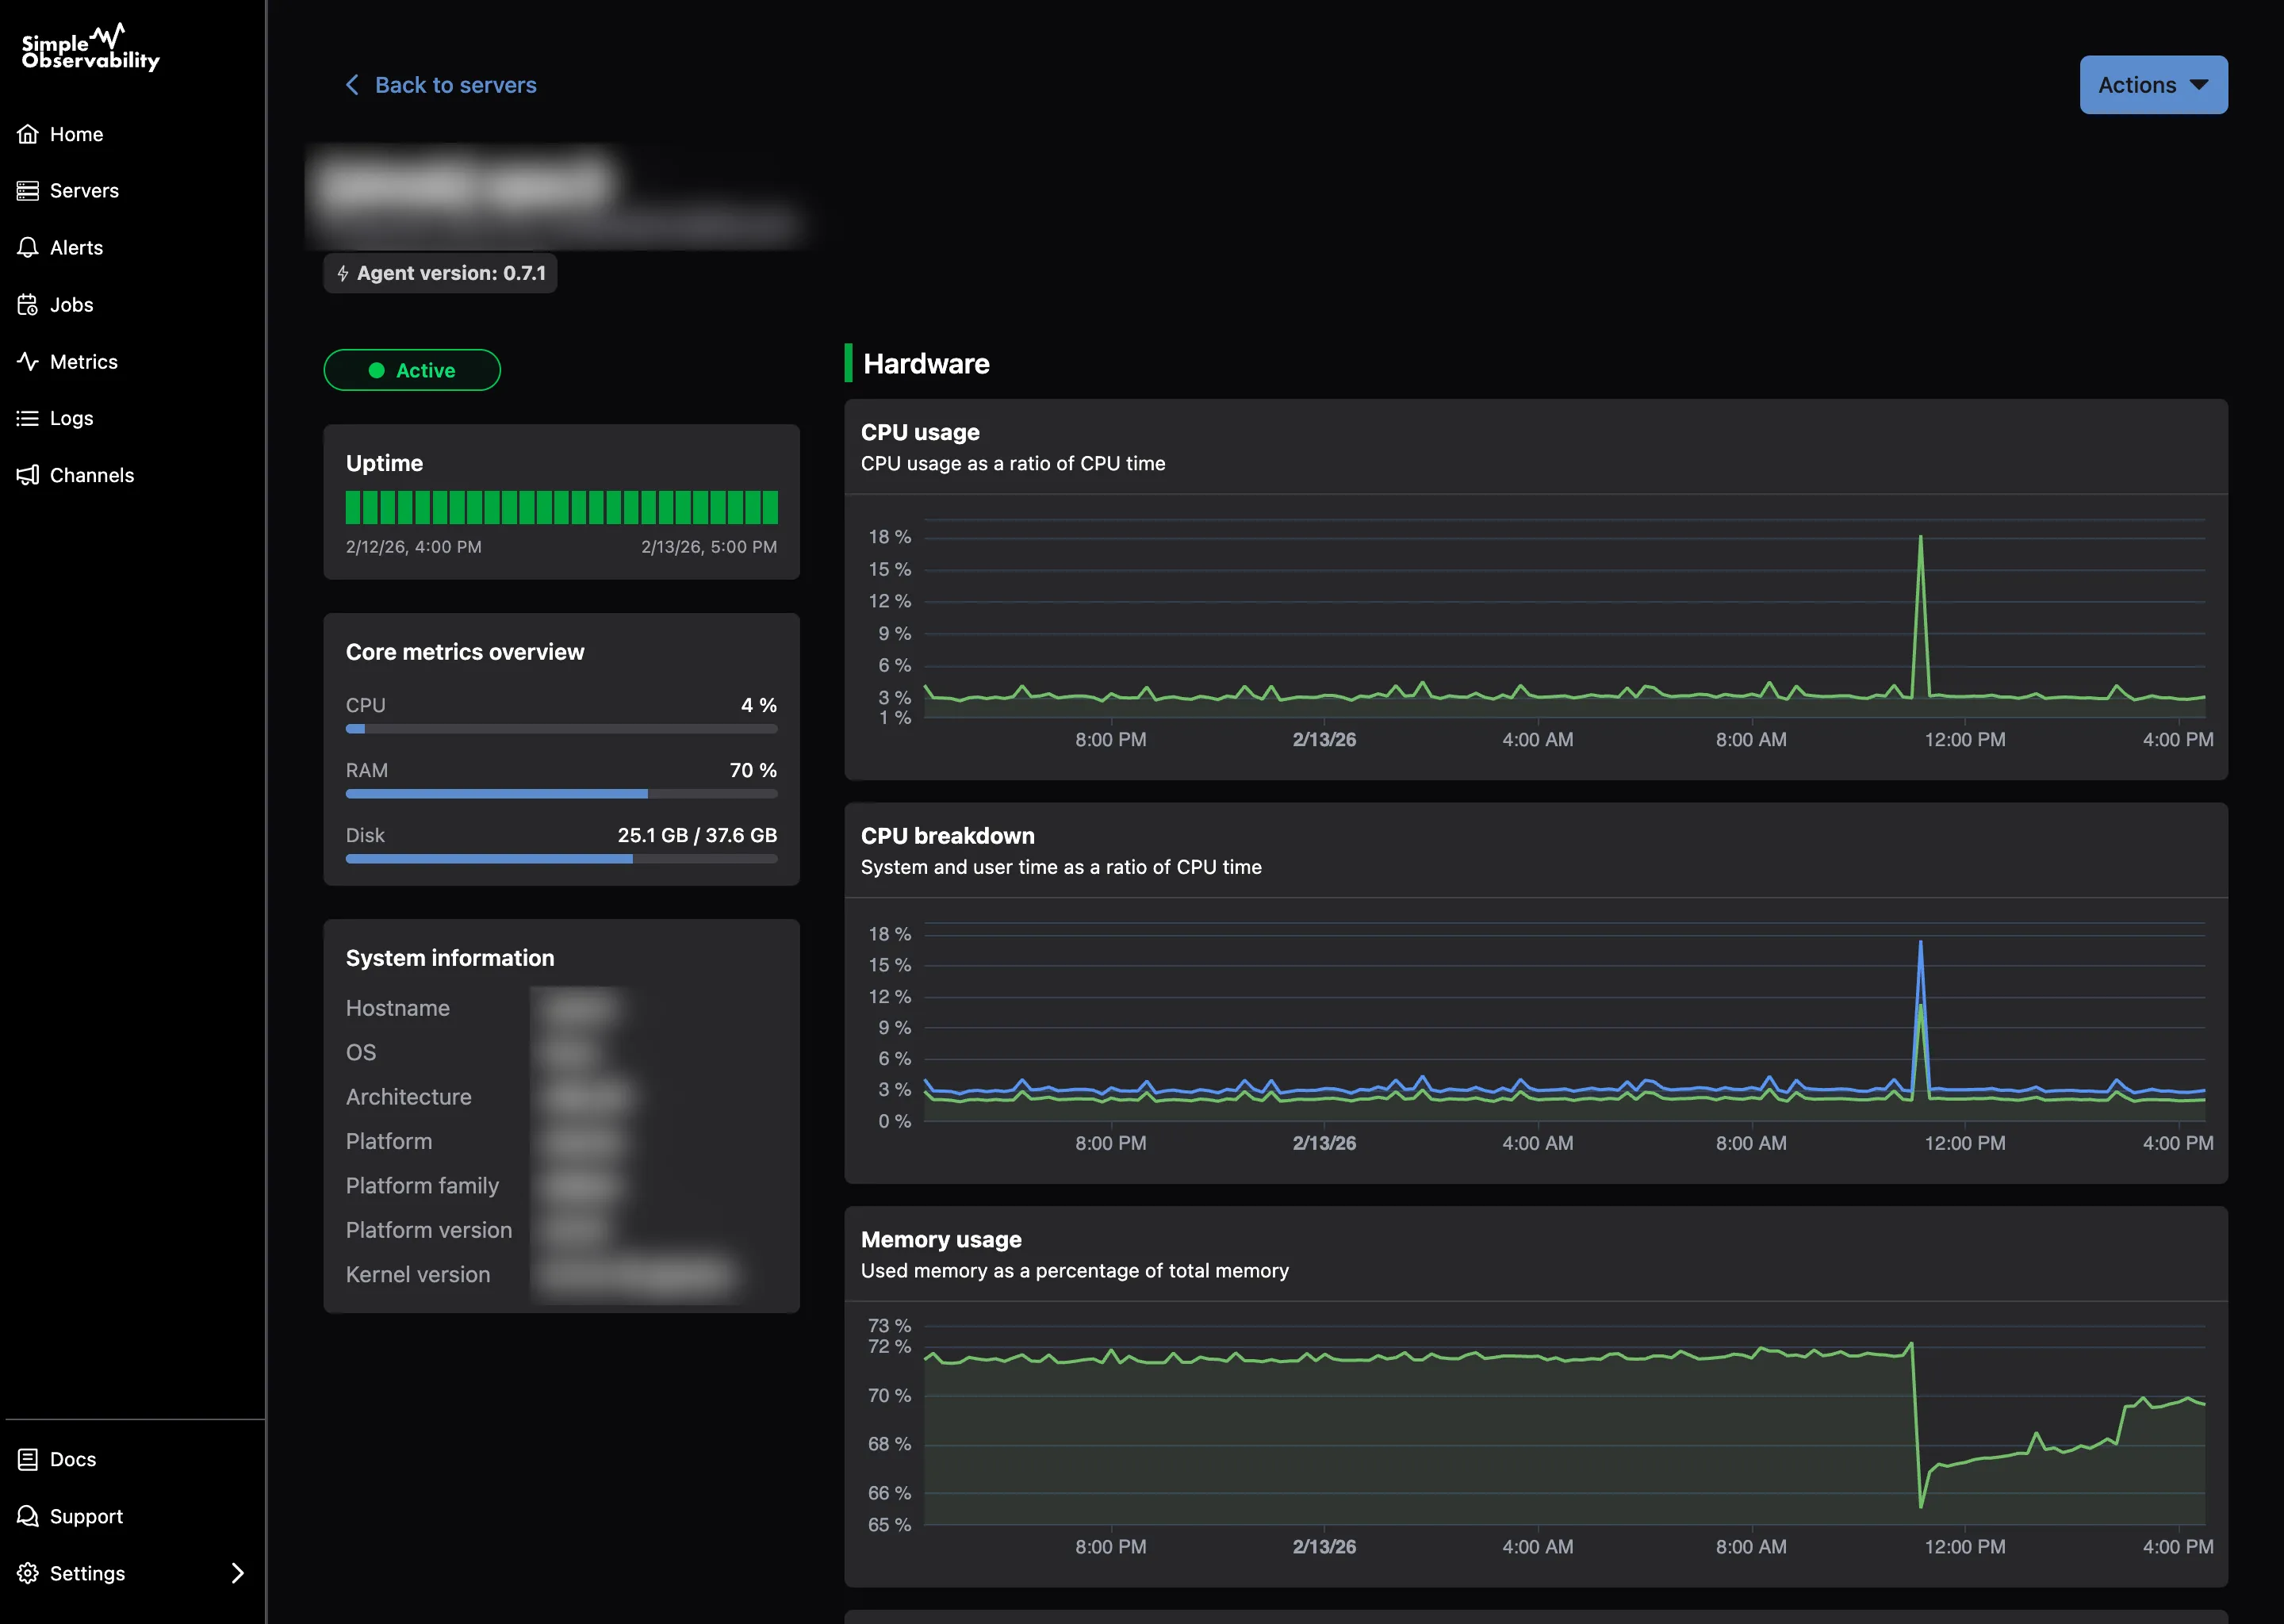Select the Servers icon in the sidebar

tap(28, 190)
